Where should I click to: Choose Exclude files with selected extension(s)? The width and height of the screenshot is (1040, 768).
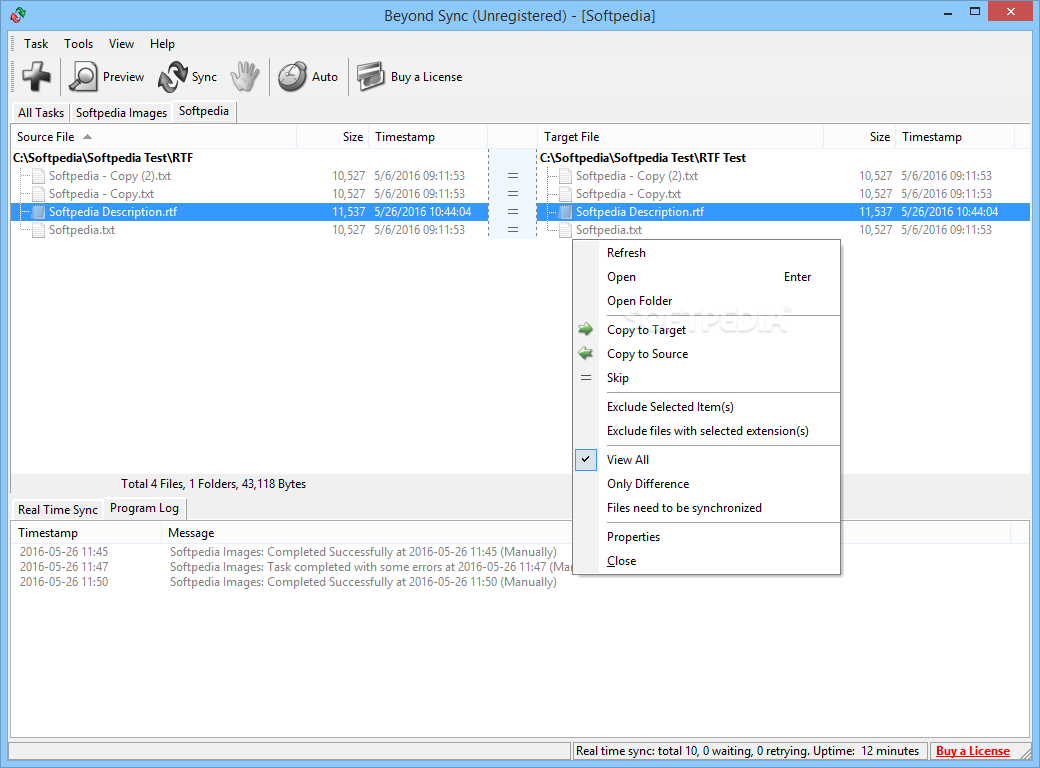click(707, 430)
